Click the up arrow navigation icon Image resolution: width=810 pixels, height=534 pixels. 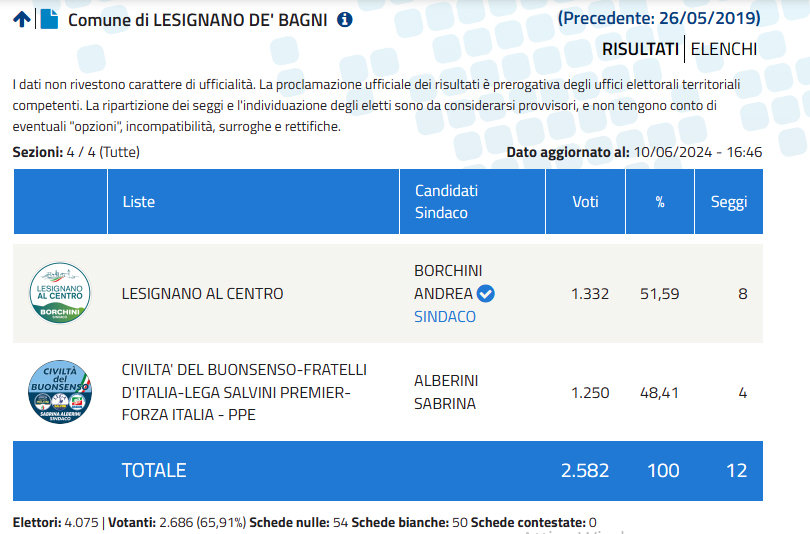pos(22,20)
